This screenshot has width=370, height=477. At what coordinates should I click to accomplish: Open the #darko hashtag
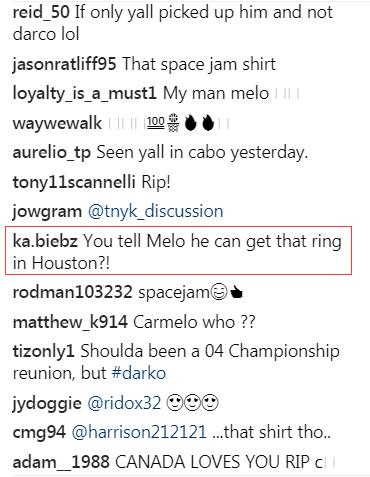click(139, 373)
